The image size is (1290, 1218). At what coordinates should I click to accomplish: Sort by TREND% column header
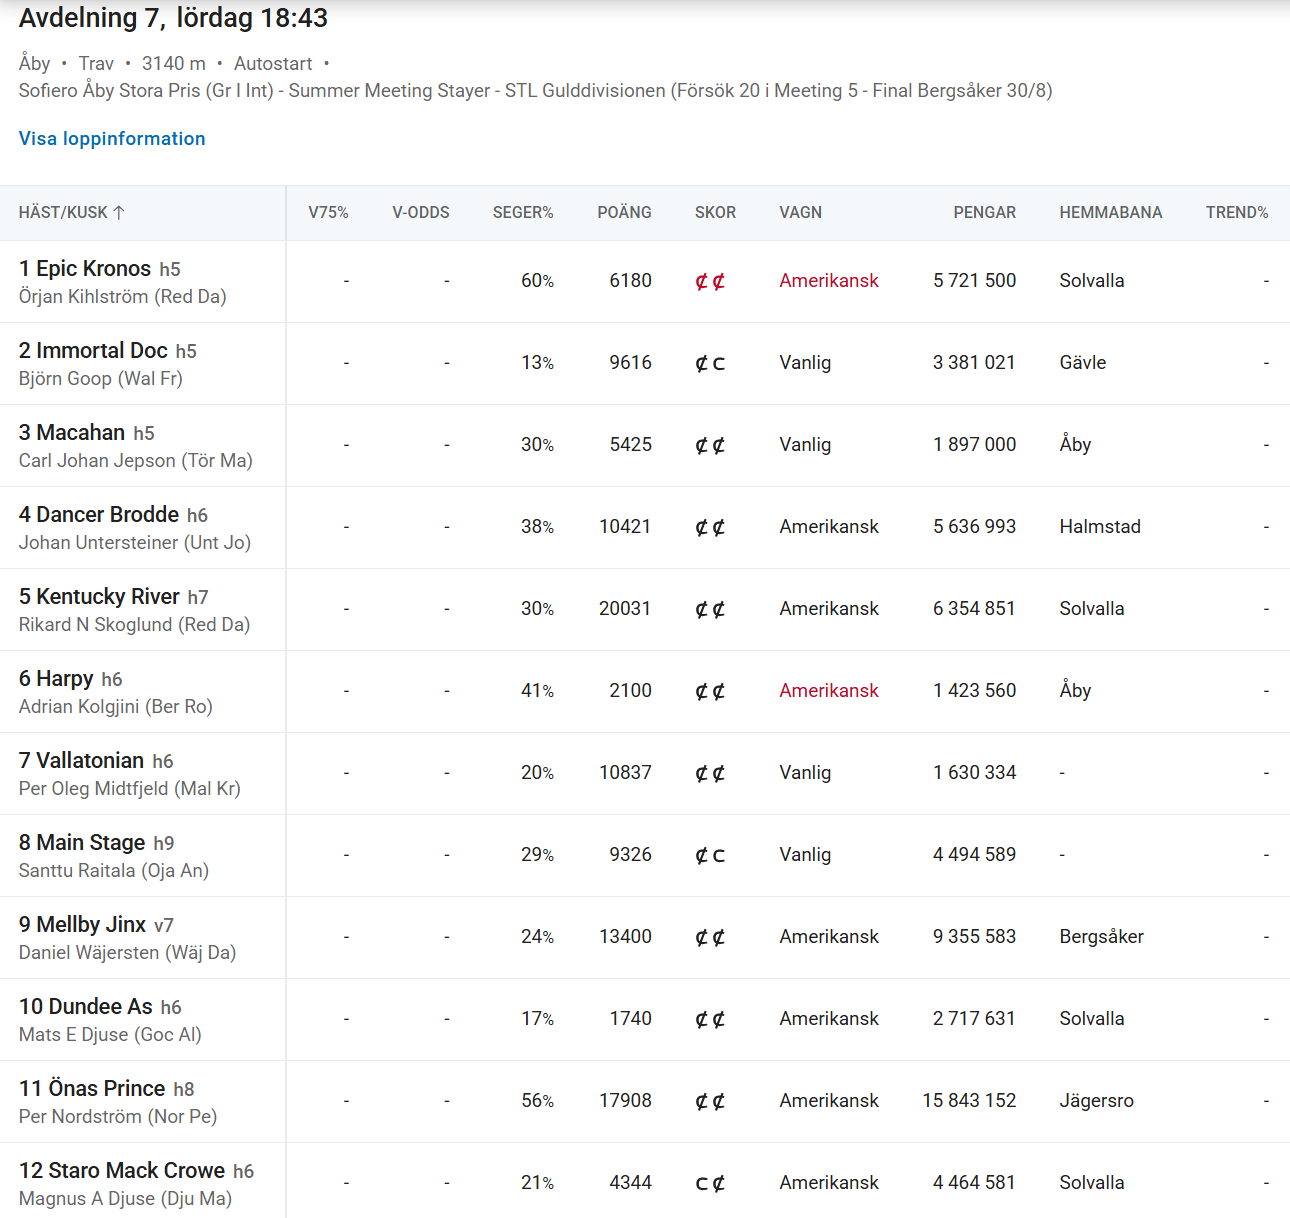(x=1237, y=212)
